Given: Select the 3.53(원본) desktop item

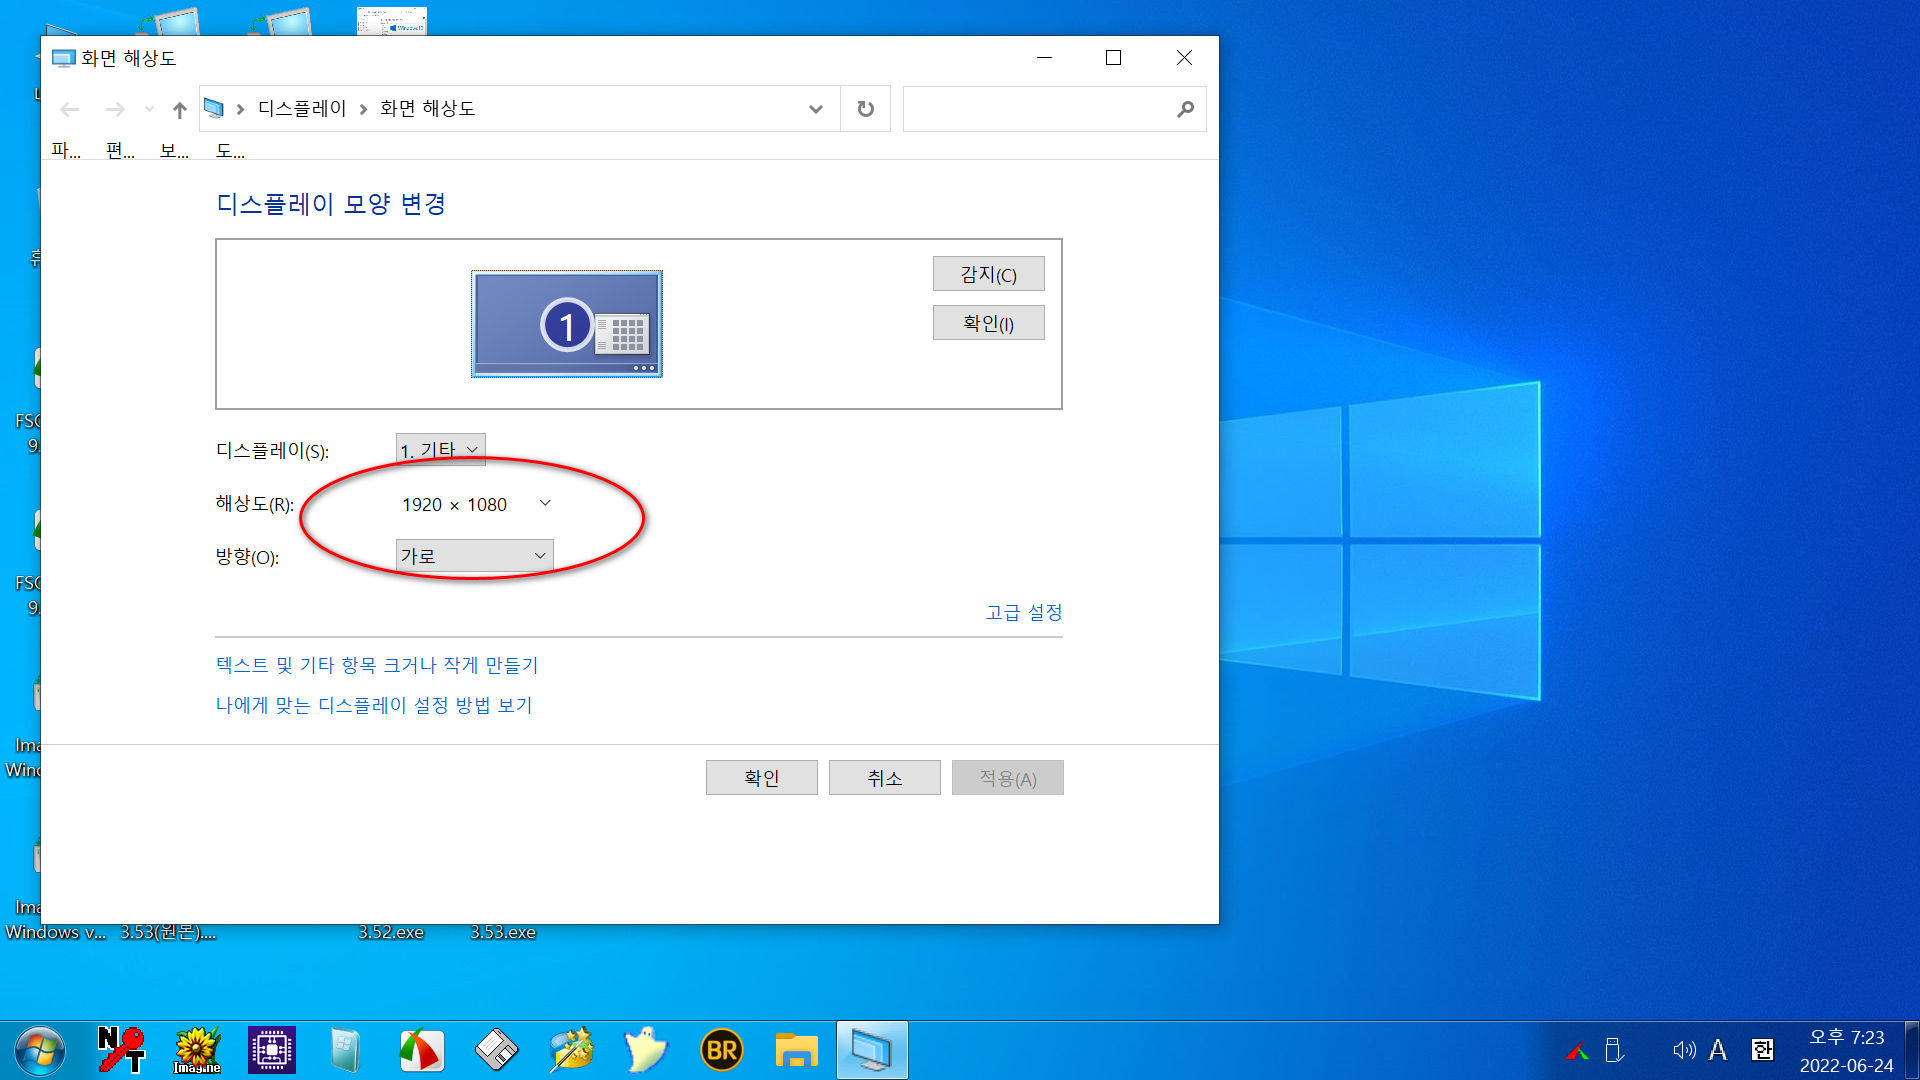Looking at the screenshot, I should click(x=168, y=931).
